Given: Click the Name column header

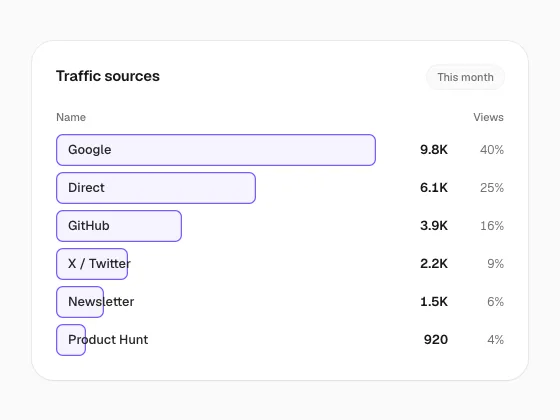Looking at the screenshot, I should [x=71, y=117].
